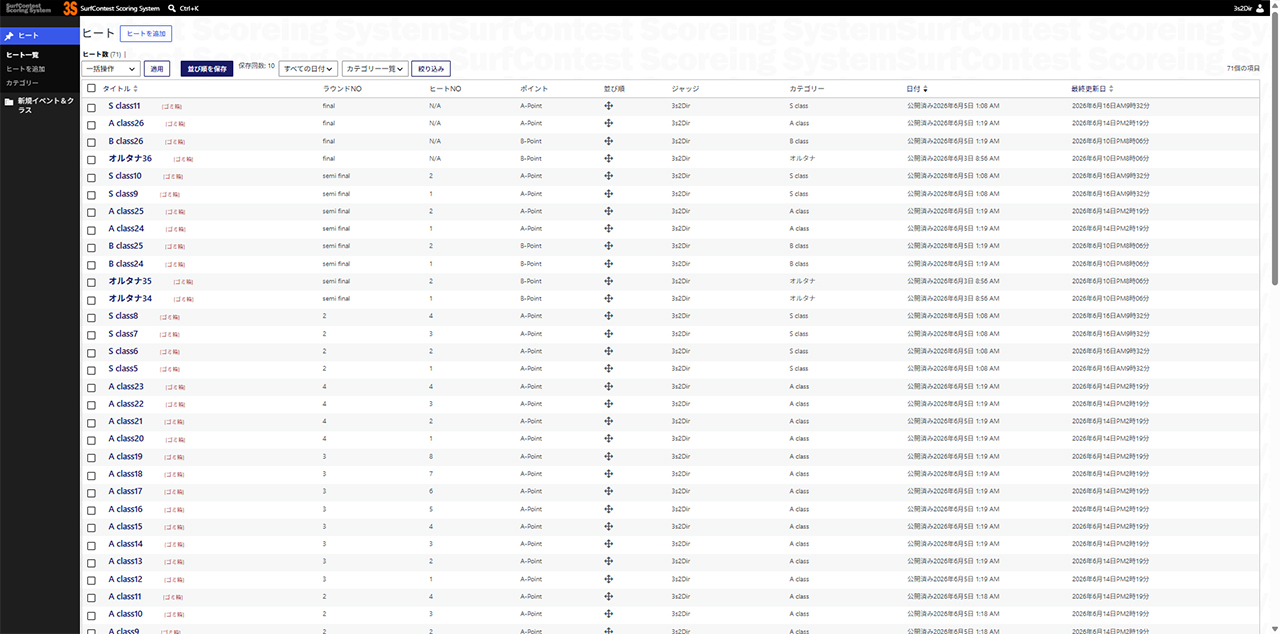Click the move handle icon for S class10
Screen dimensions: 1280x634
pos(608,176)
